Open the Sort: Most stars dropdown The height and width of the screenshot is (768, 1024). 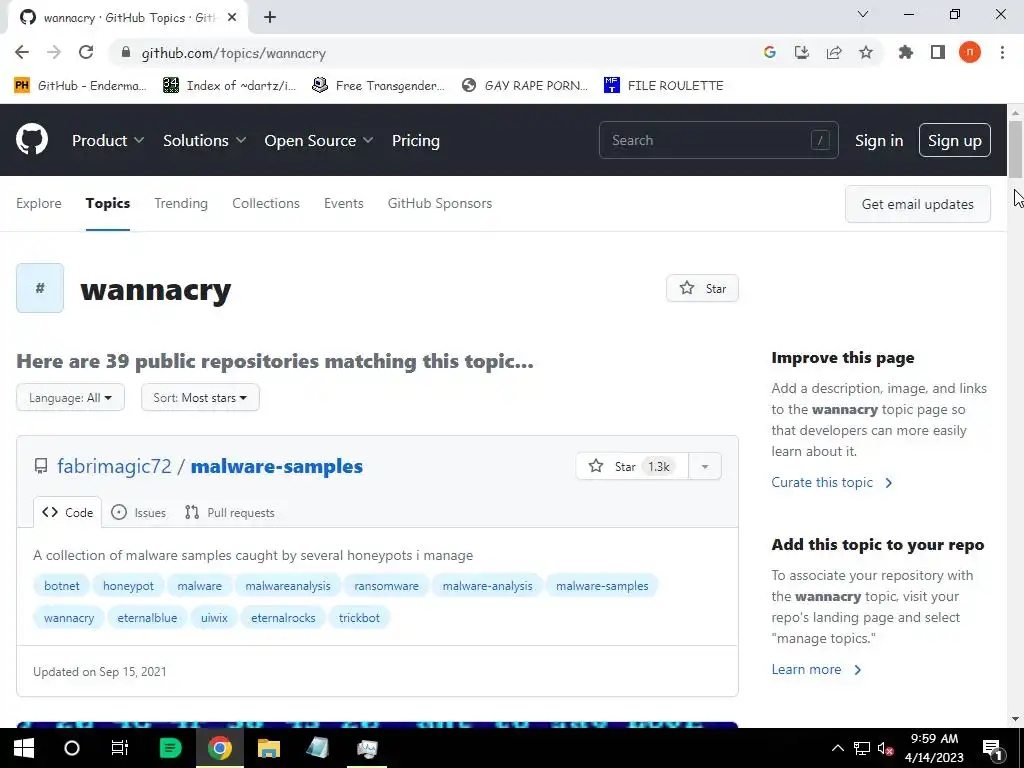tap(200, 397)
